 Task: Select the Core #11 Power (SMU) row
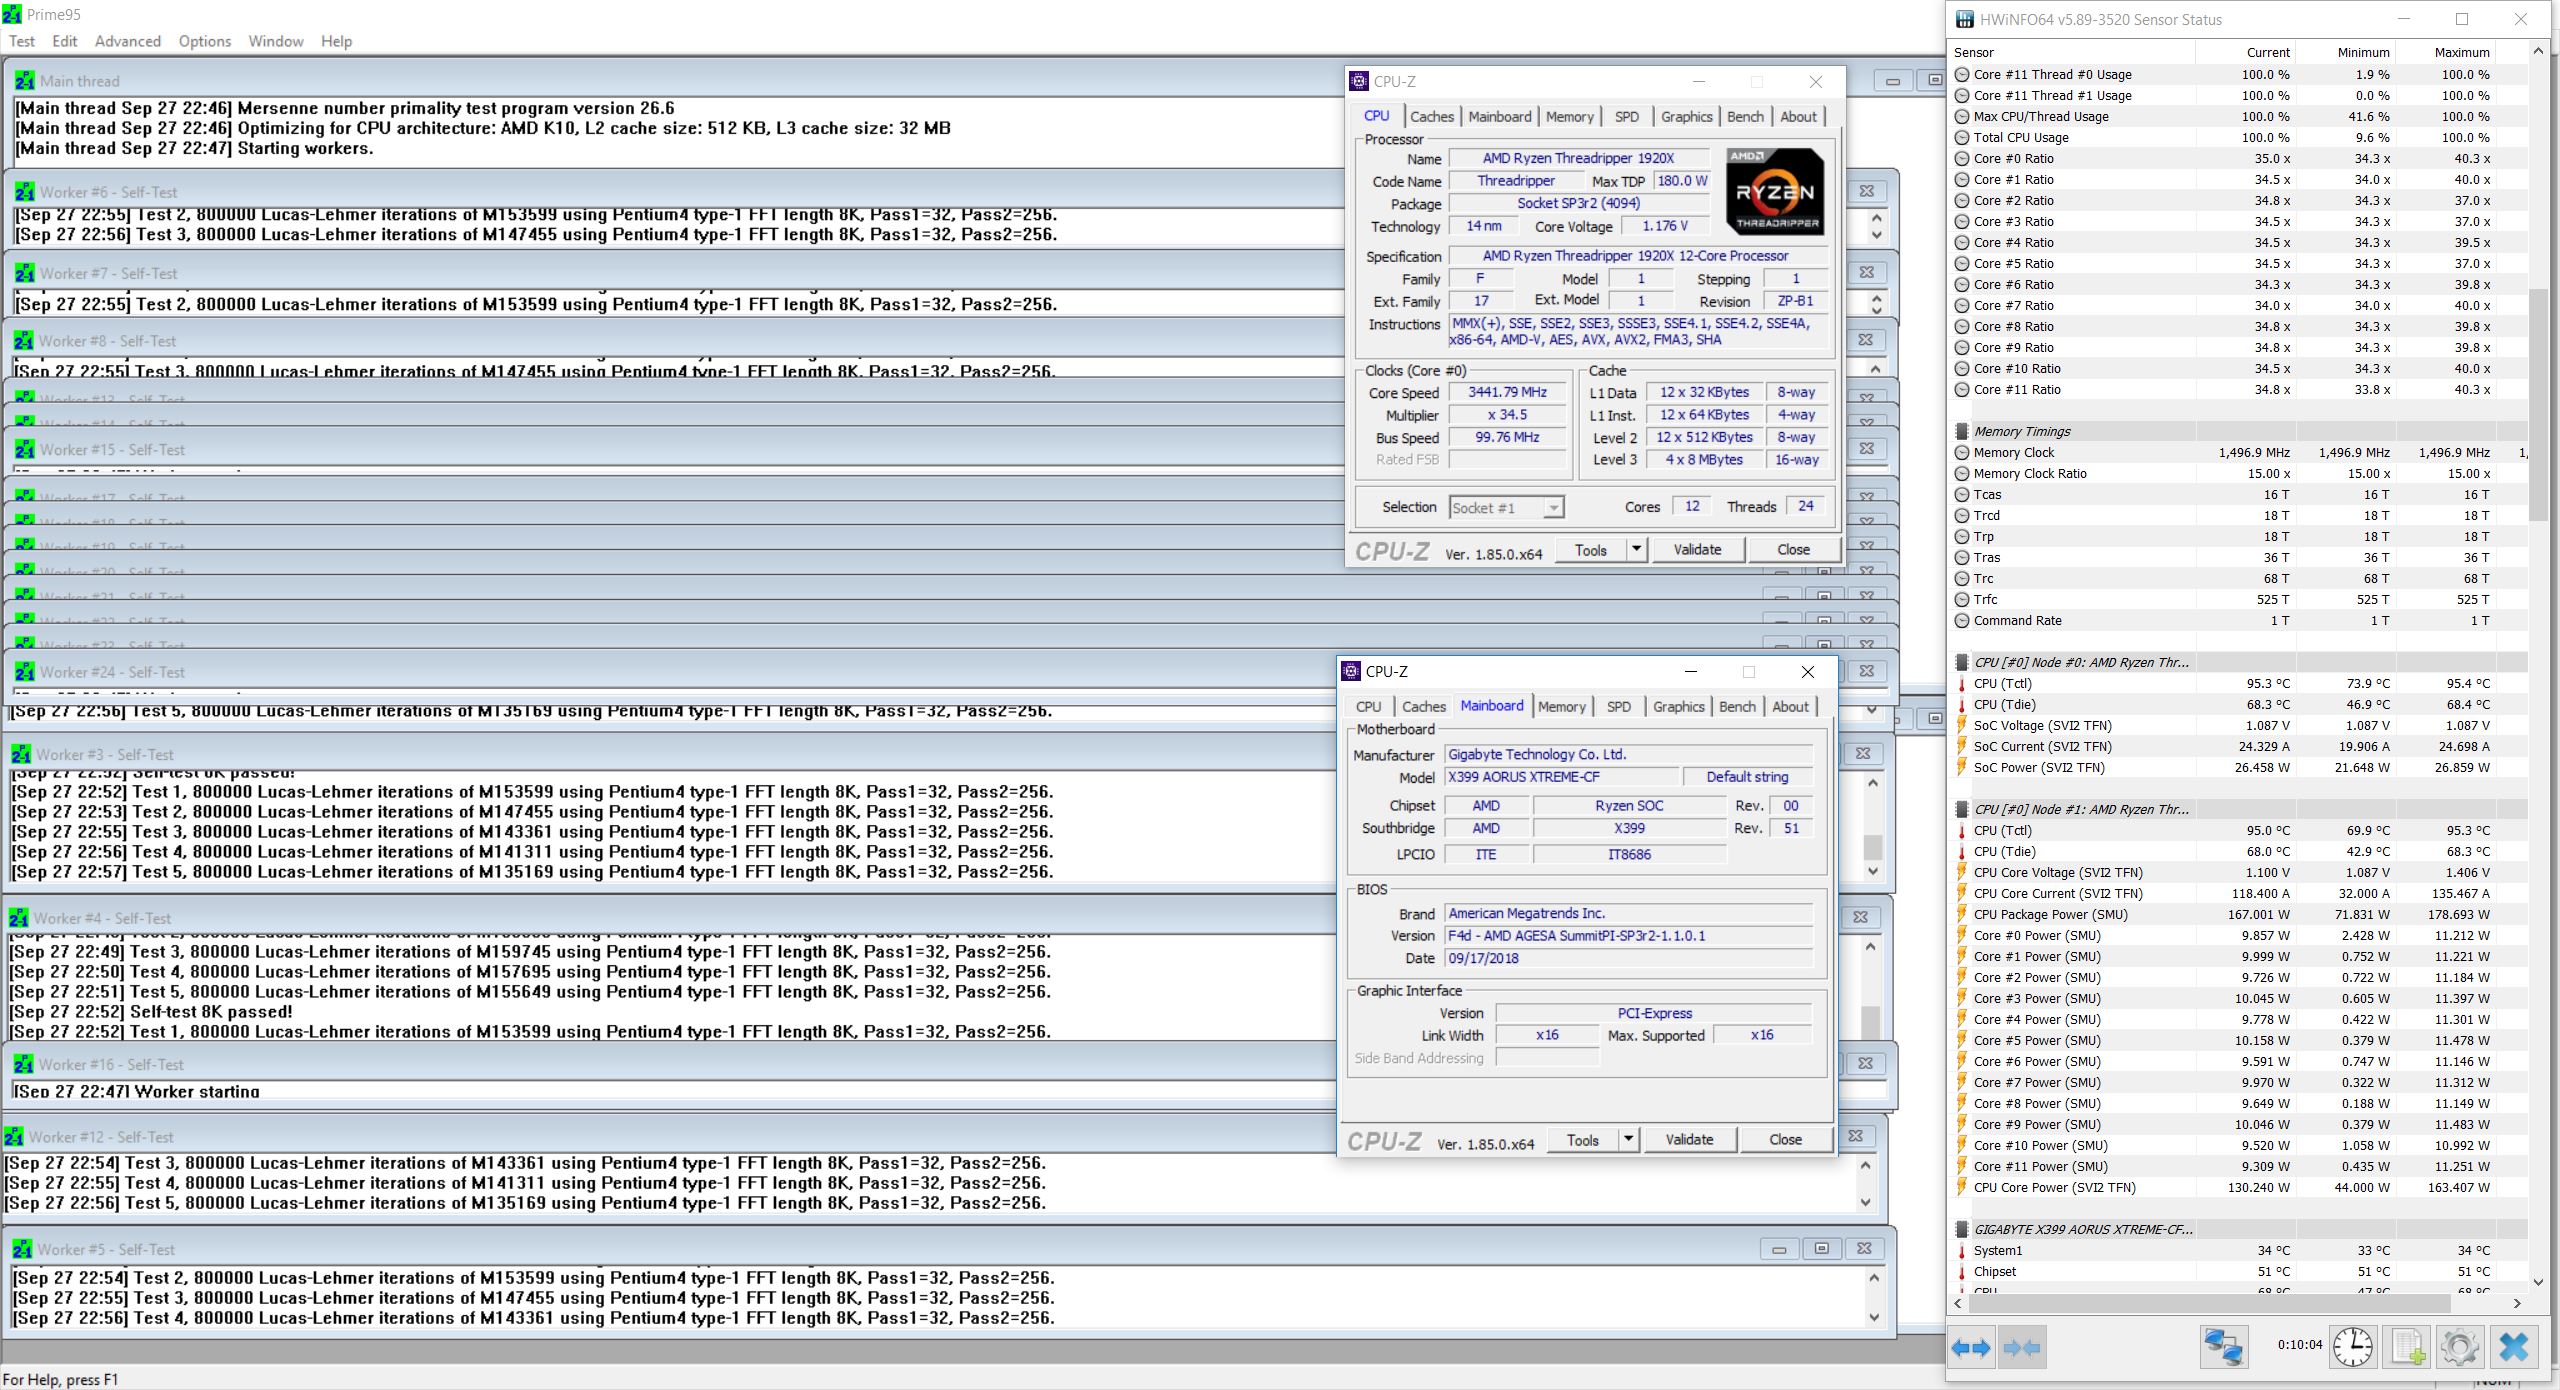tap(2239, 1167)
